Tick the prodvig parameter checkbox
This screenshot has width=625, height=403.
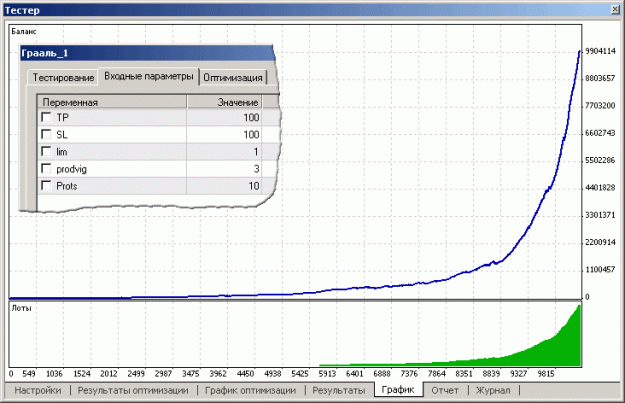coord(46,168)
